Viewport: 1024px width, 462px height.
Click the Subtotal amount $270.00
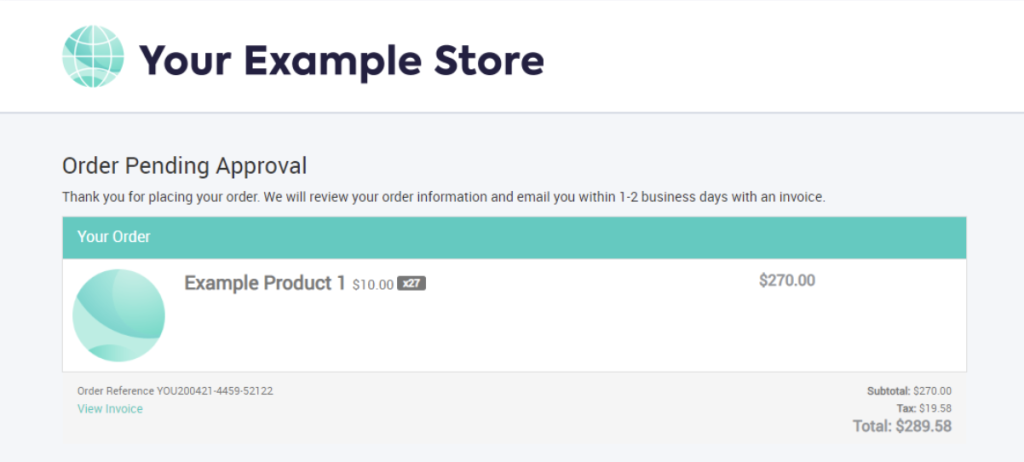pos(932,391)
